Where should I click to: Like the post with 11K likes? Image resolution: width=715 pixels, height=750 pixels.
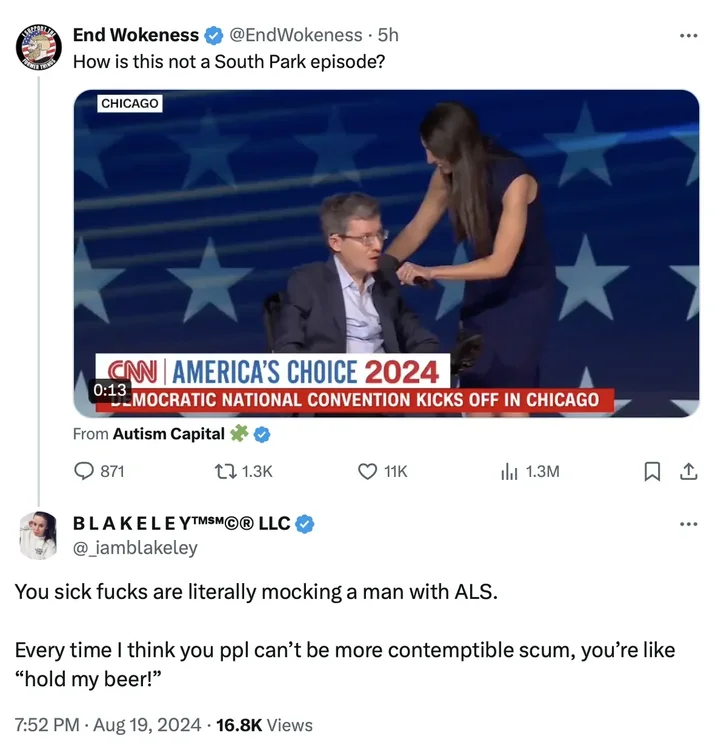pyautogui.click(x=367, y=472)
